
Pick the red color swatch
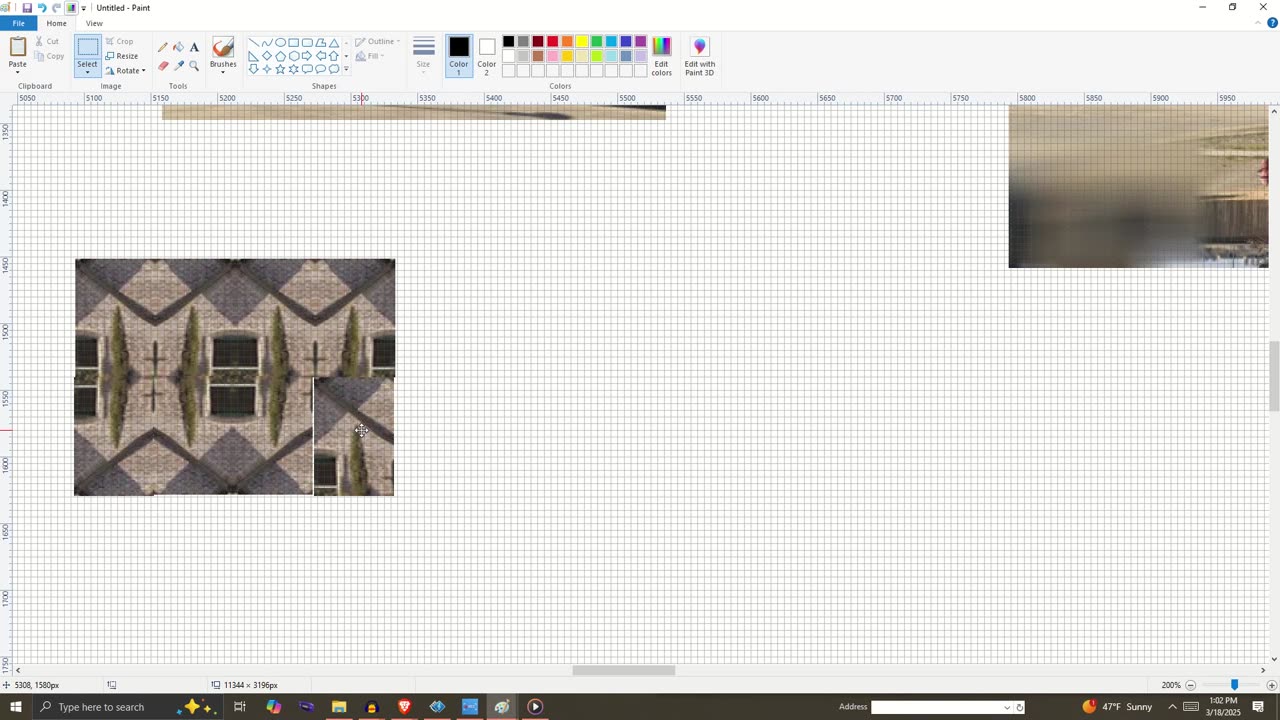(x=552, y=41)
